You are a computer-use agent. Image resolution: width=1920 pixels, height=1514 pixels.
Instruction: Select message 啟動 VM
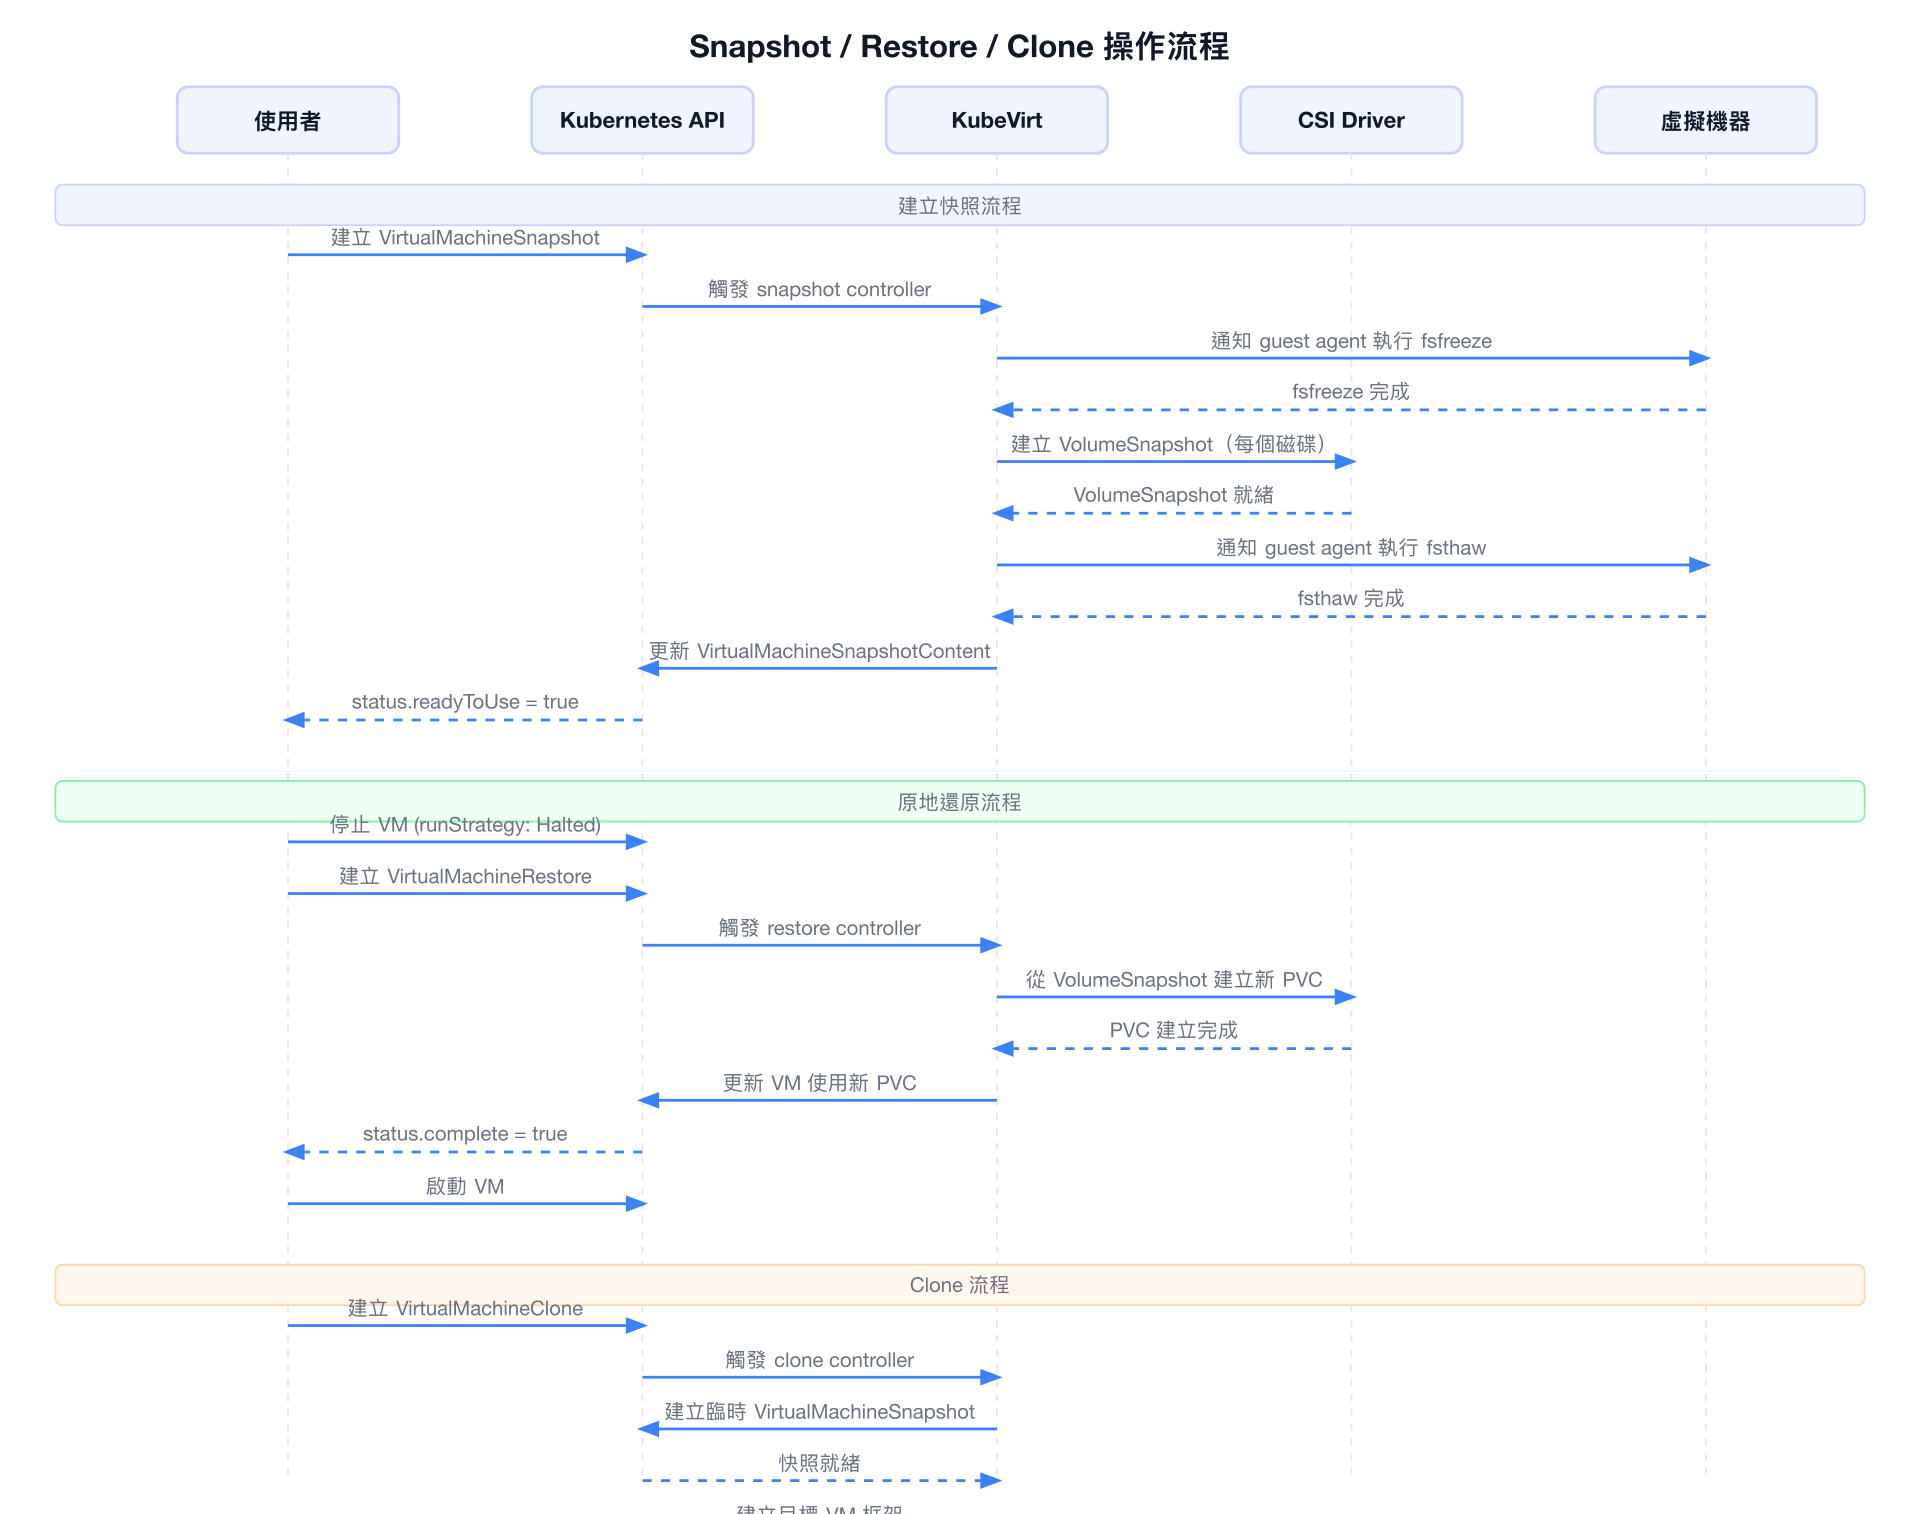click(465, 1187)
